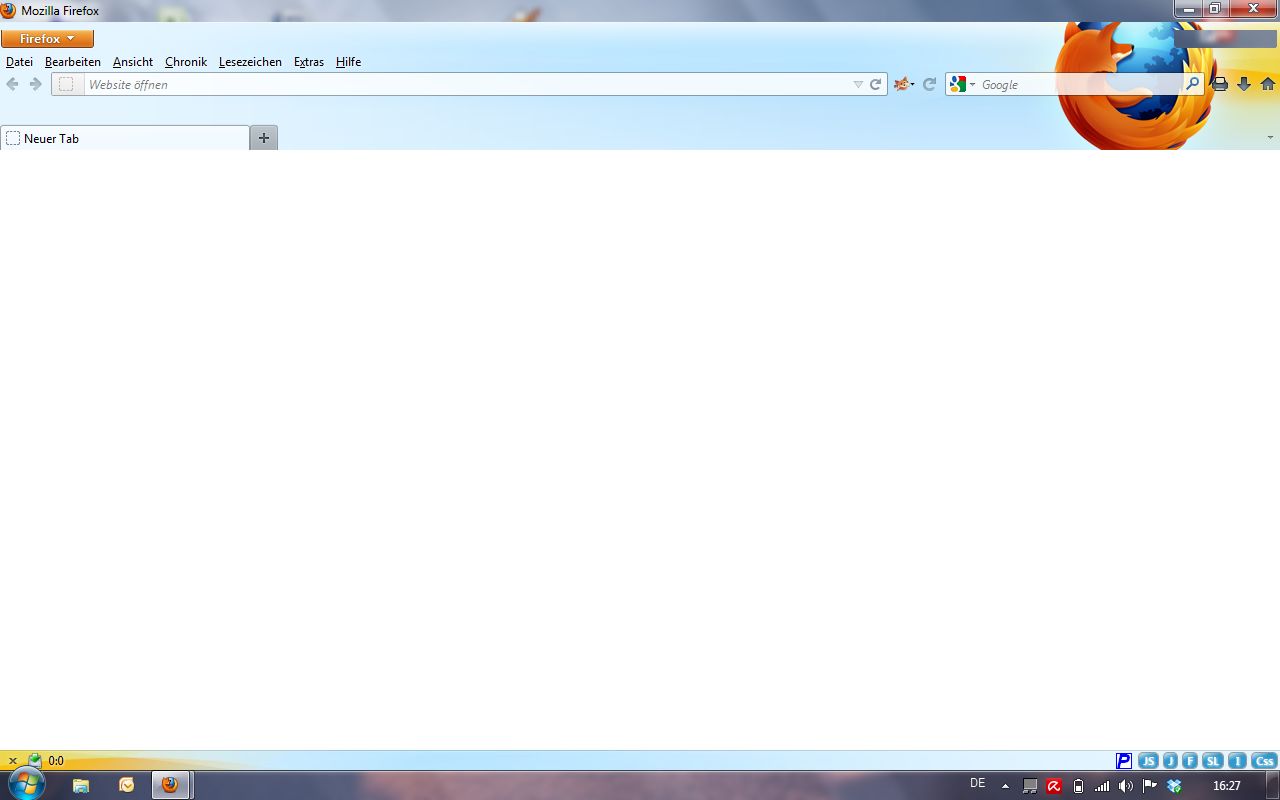Toggle Java with the J button

(1170, 761)
